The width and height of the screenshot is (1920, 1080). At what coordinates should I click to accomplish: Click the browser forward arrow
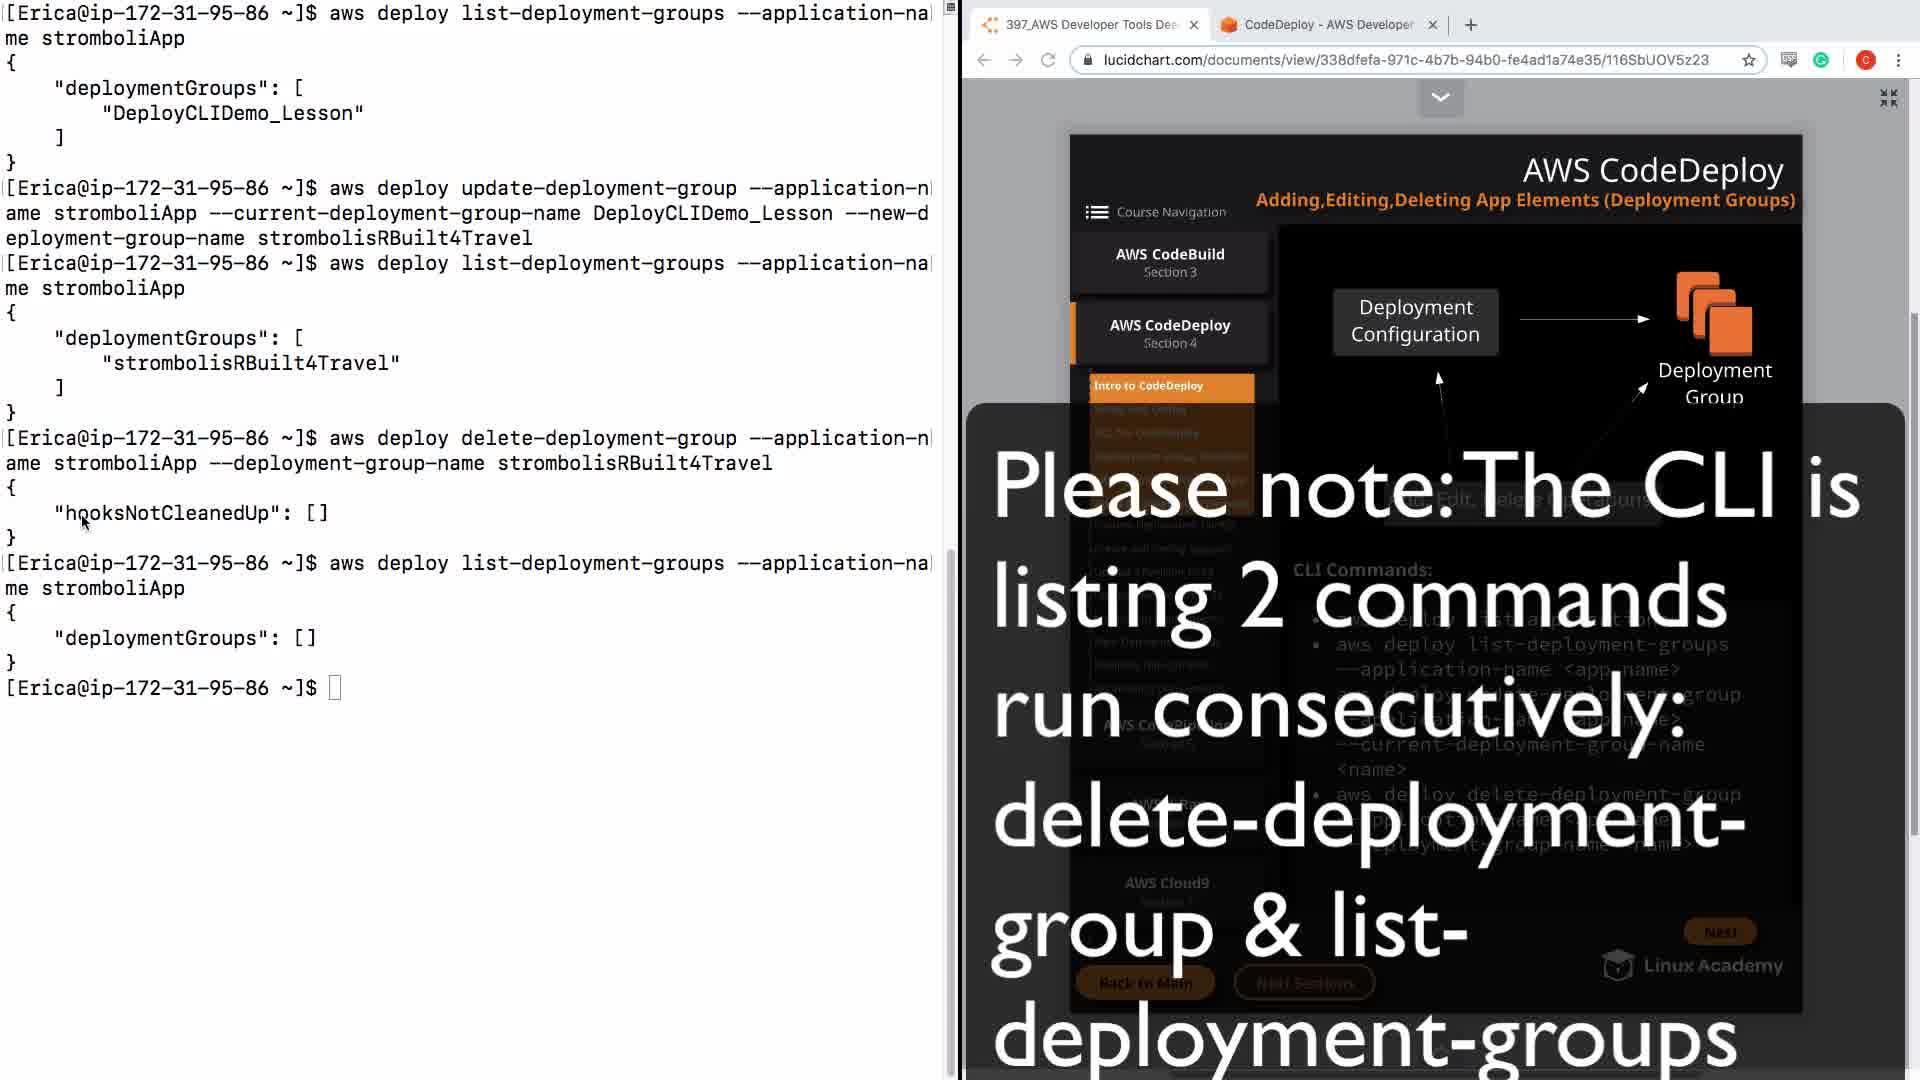point(1016,60)
